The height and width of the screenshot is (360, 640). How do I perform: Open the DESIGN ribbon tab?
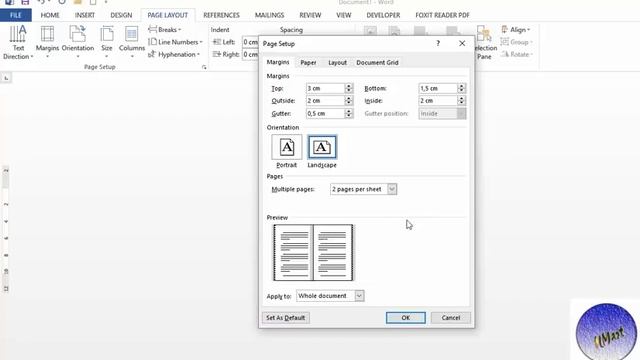121,15
